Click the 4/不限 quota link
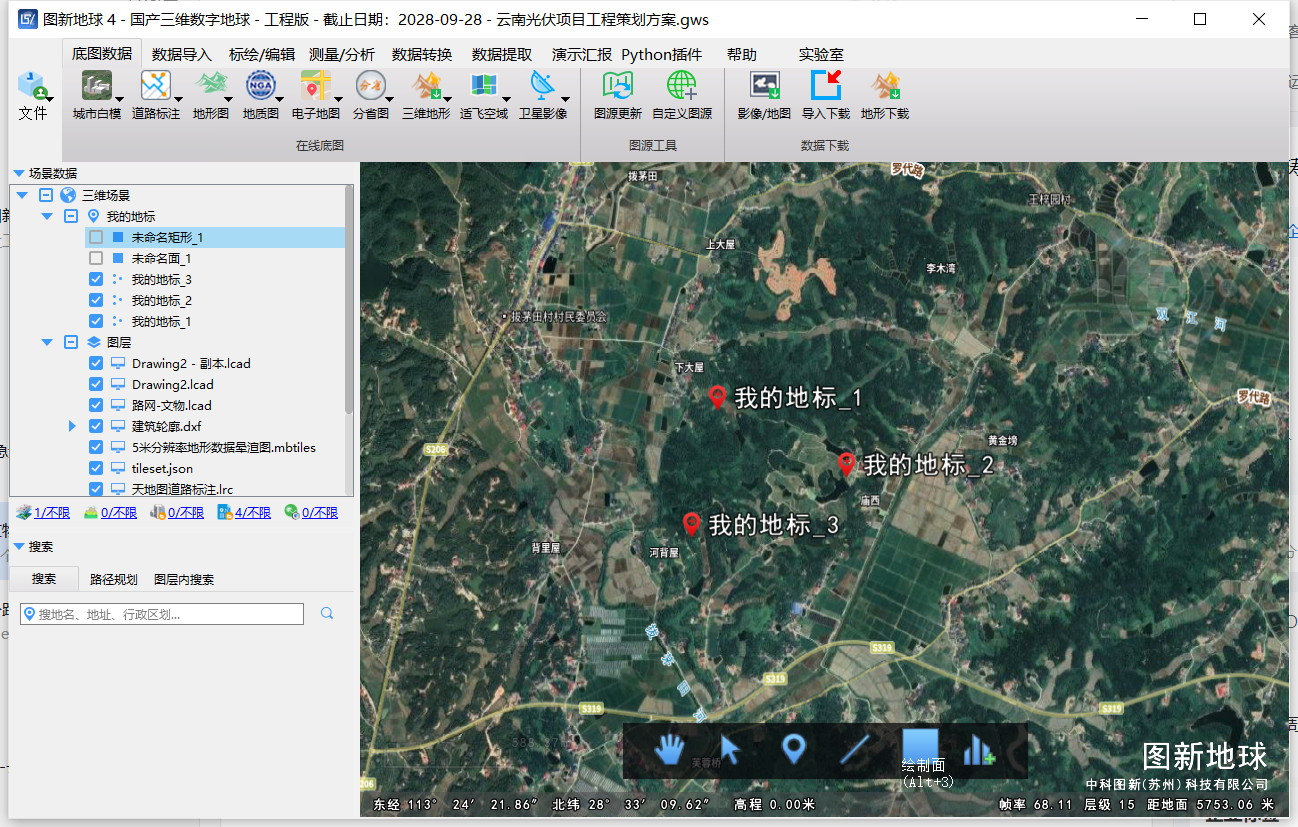The width and height of the screenshot is (1298, 827). (252, 513)
